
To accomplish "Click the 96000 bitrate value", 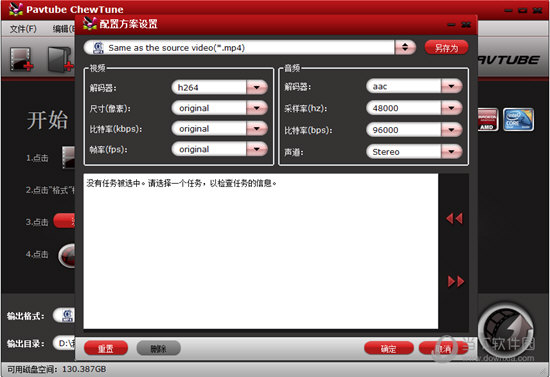I will pyautogui.click(x=385, y=130).
